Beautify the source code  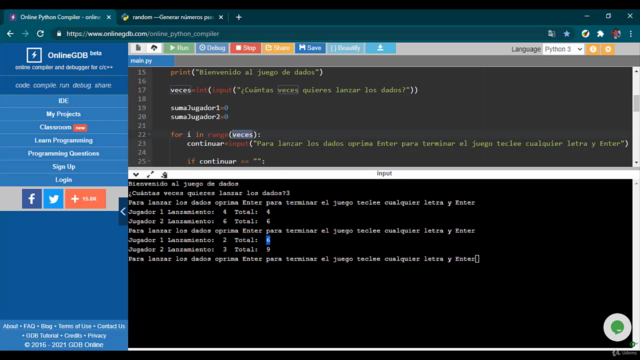[x=345, y=48]
